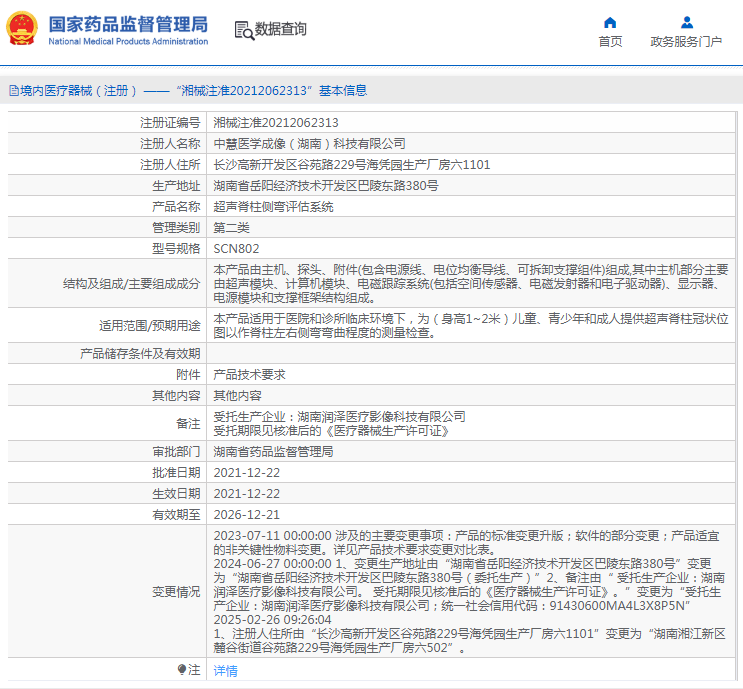Open 政务服务门户 text link
743x689 pixels.
686,42
